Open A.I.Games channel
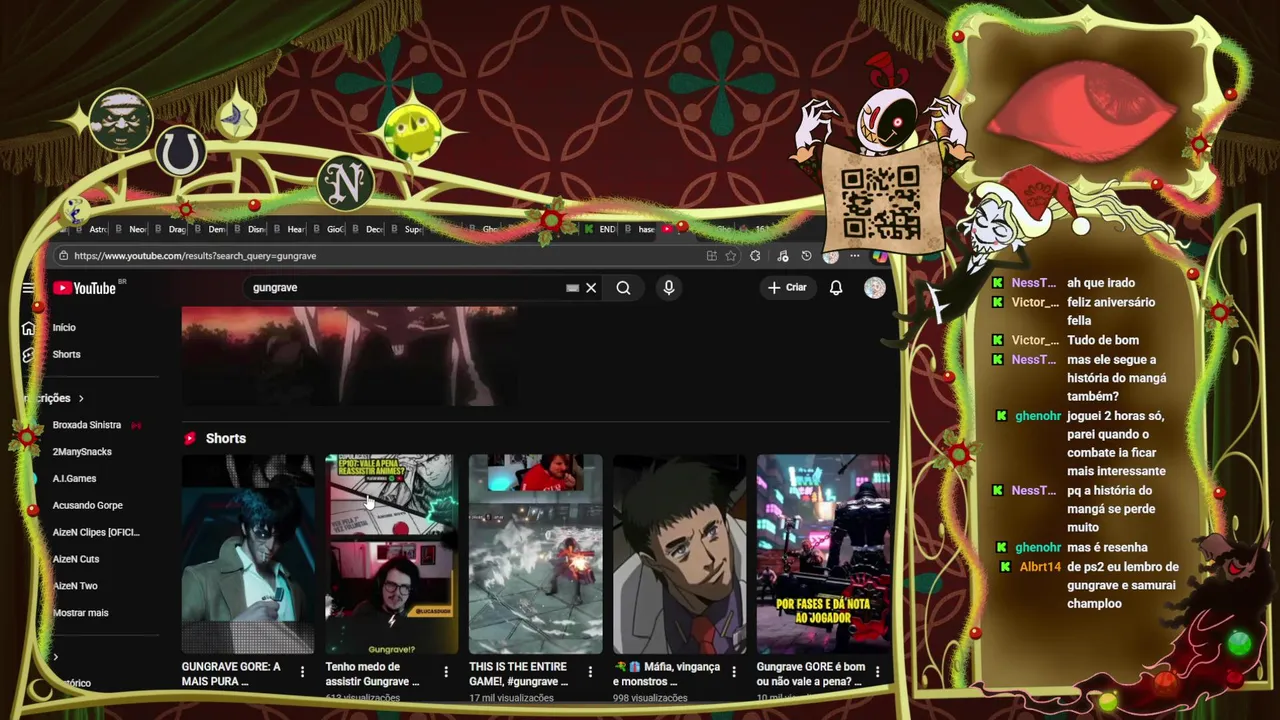This screenshot has width=1280, height=720. pos(74,479)
